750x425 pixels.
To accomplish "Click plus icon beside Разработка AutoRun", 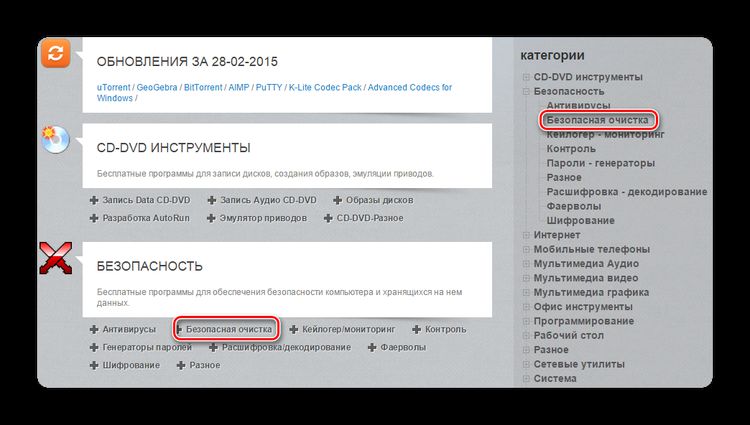I will [x=94, y=218].
